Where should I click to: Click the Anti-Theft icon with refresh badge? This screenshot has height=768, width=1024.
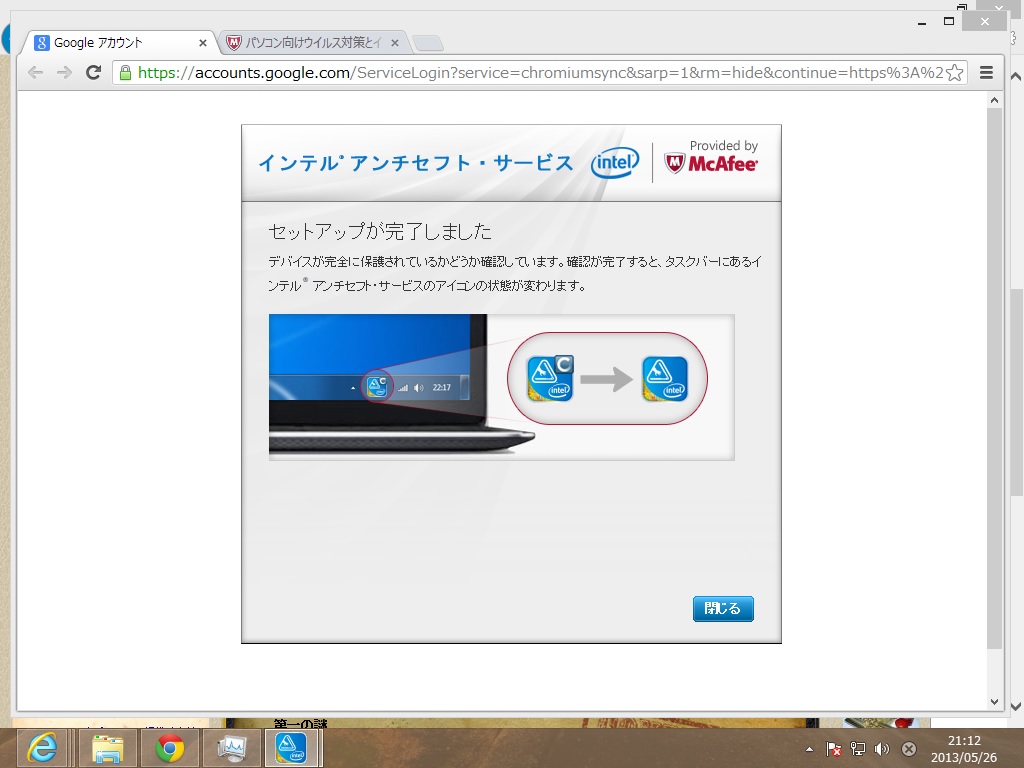[x=550, y=378]
